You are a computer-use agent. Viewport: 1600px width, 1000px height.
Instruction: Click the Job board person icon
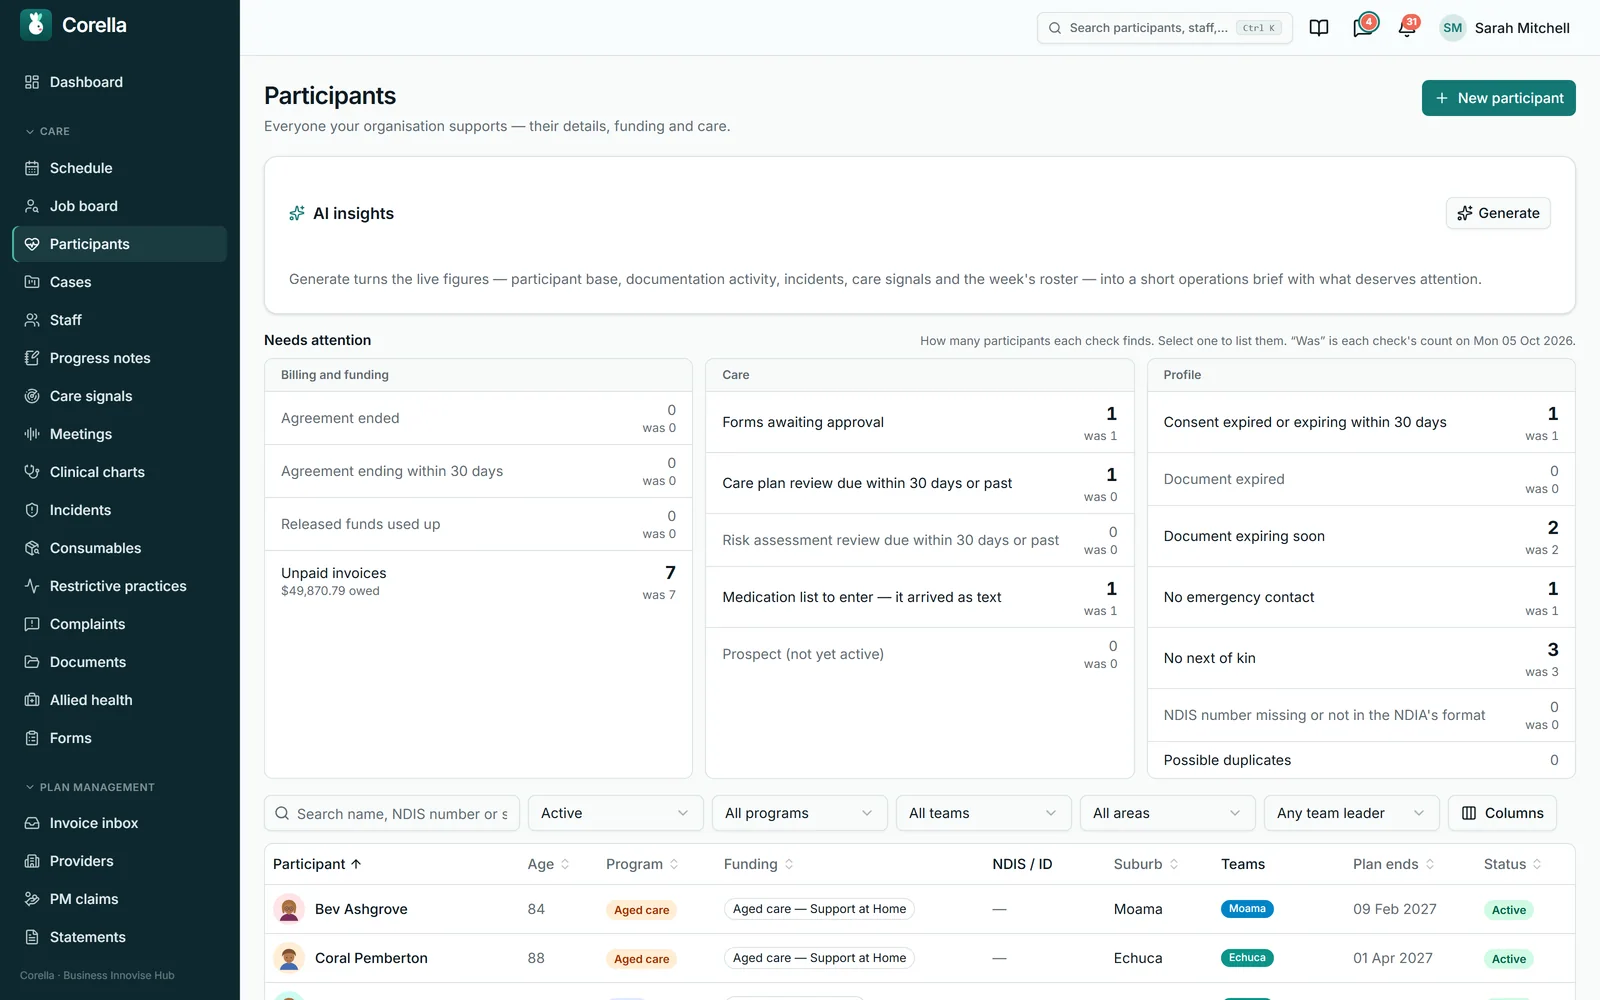[32, 206]
